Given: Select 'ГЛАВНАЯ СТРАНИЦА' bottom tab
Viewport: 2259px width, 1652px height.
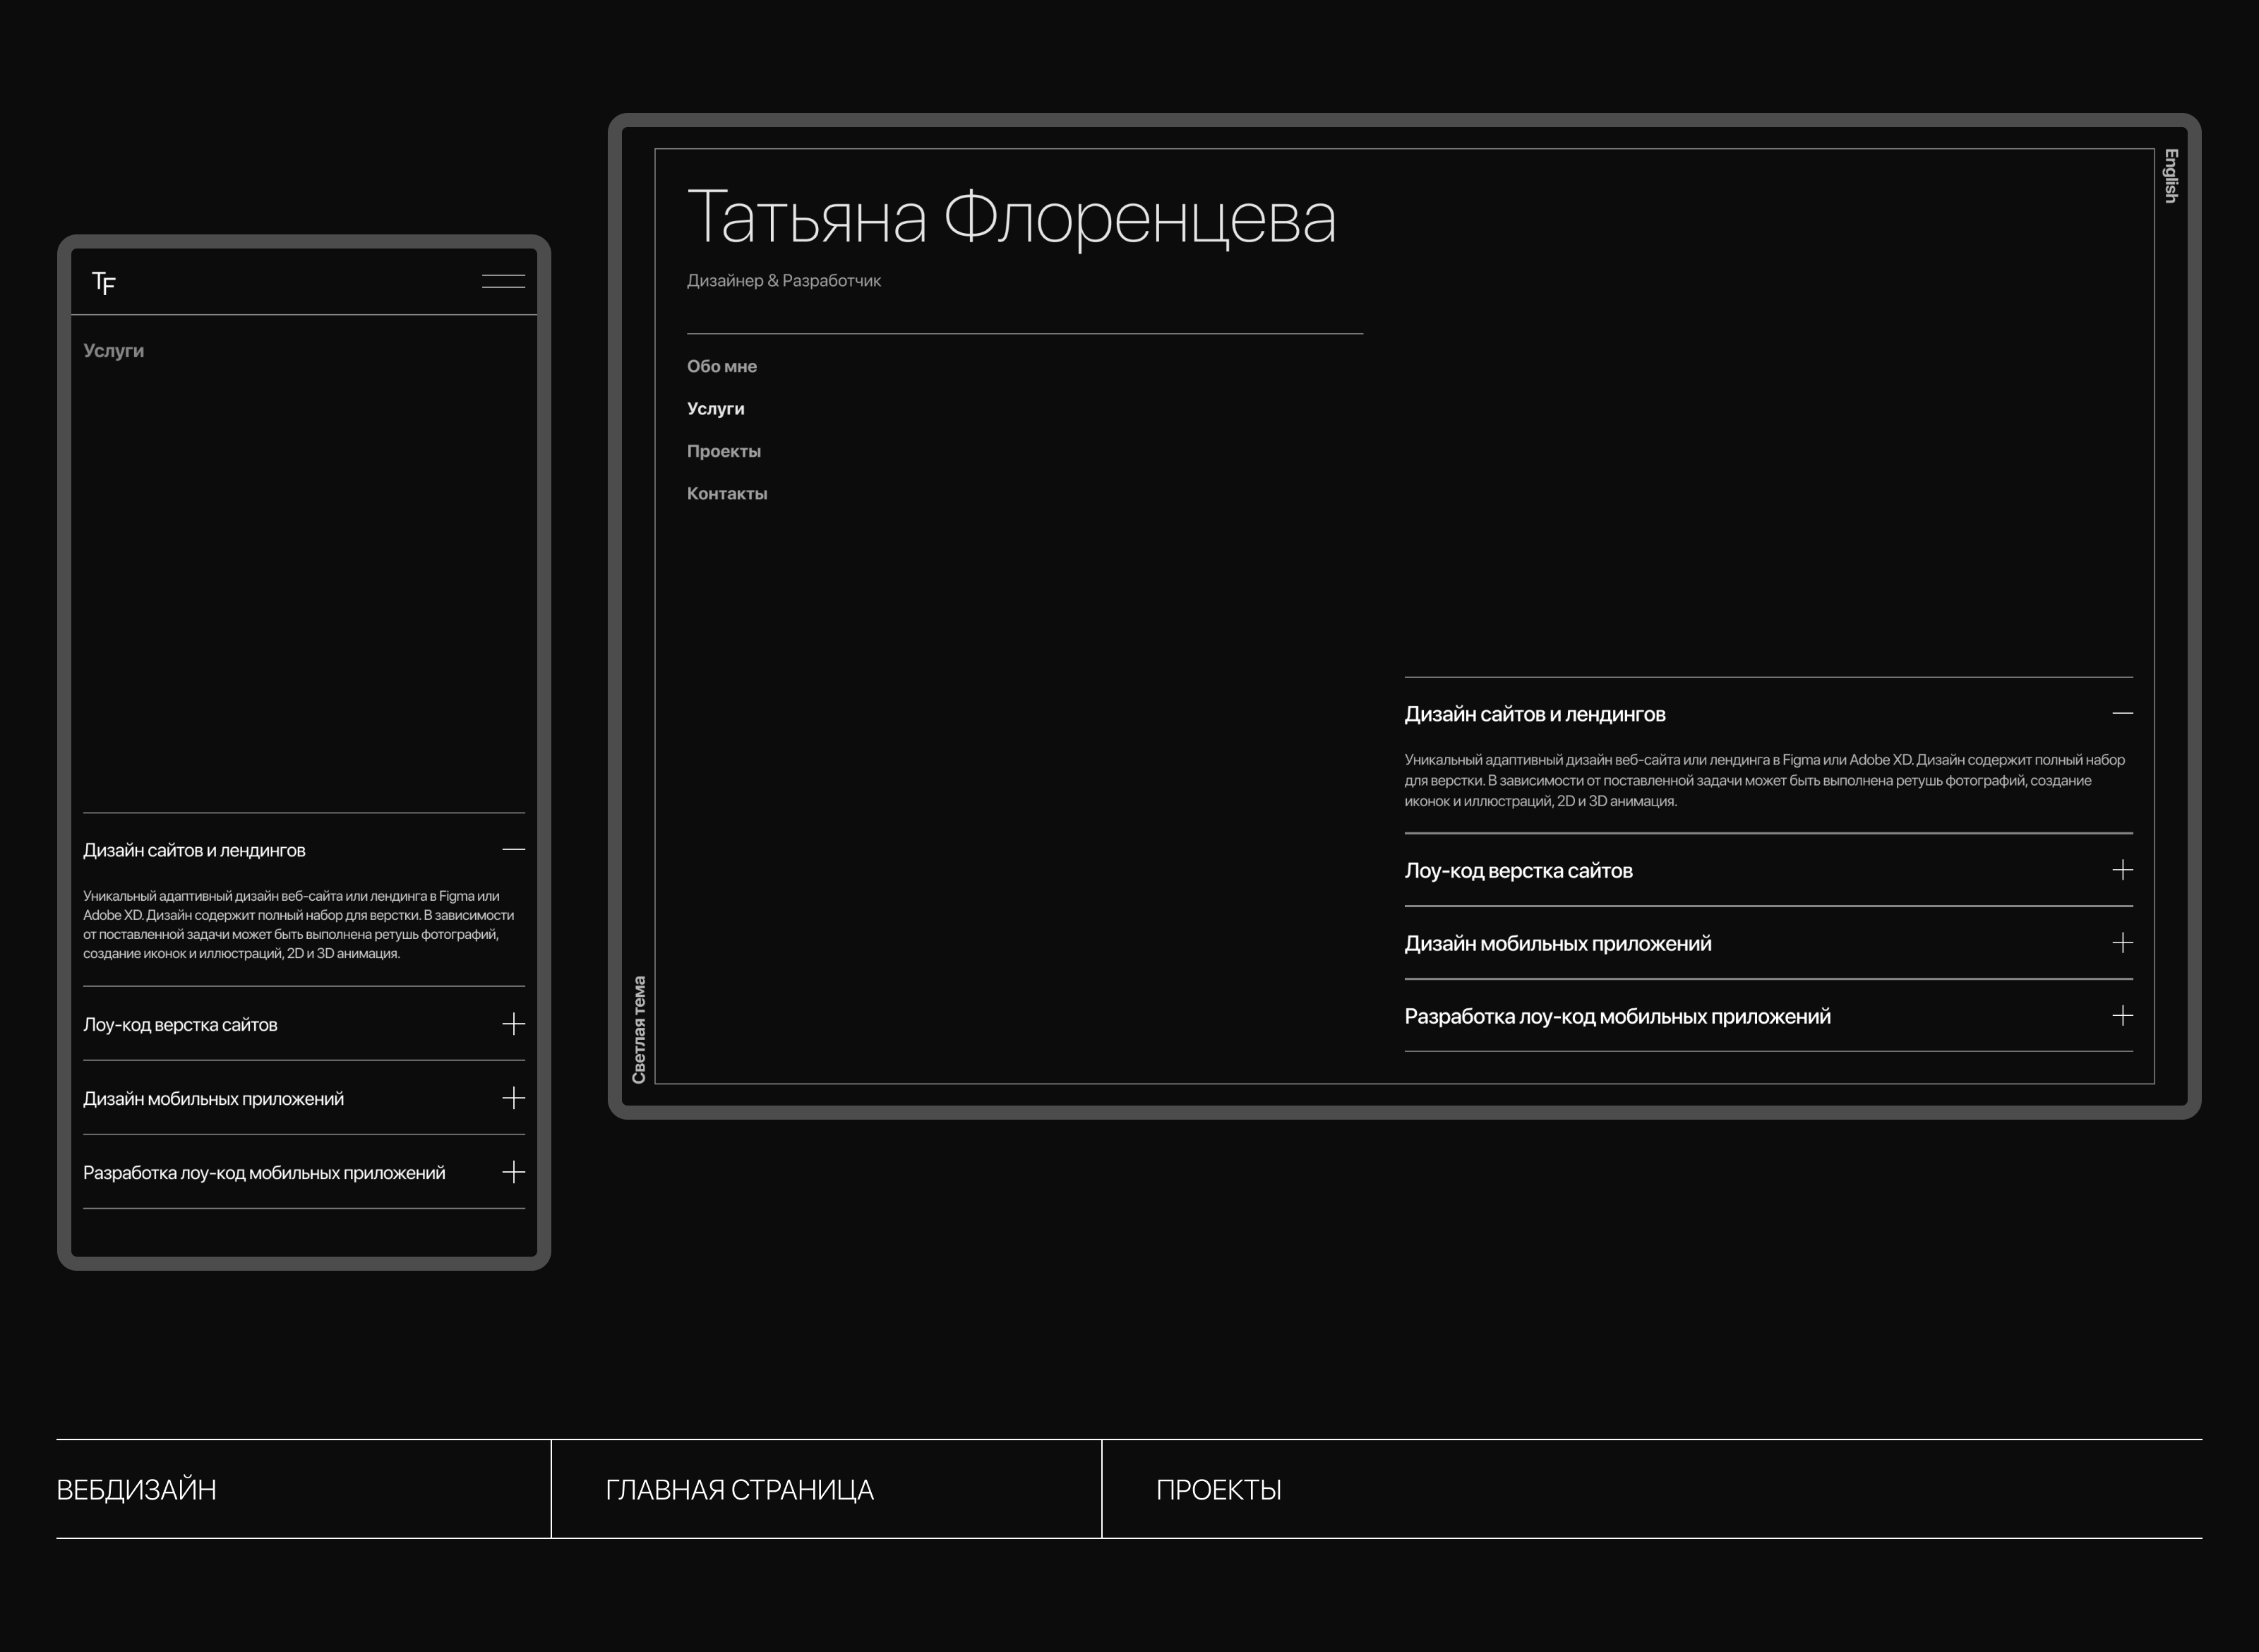Looking at the screenshot, I should 739,1490.
